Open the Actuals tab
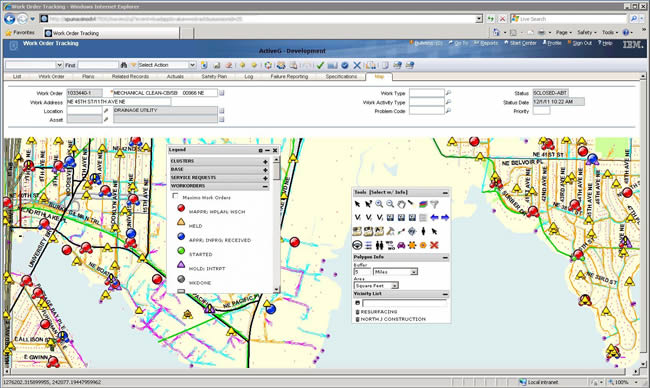The width and height of the screenshot is (650, 388). coord(175,77)
